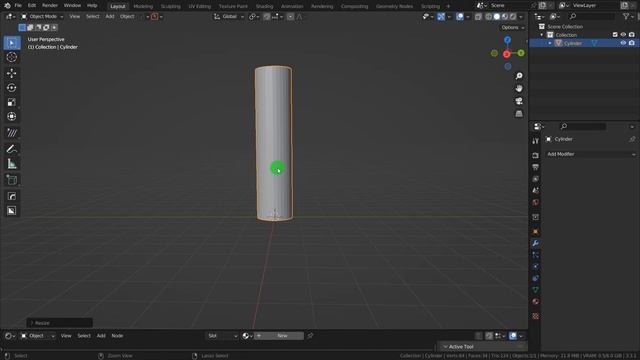Click the Blender logo menu icon
The width and height of the screenshot is (640, 360).
point(7,6)
